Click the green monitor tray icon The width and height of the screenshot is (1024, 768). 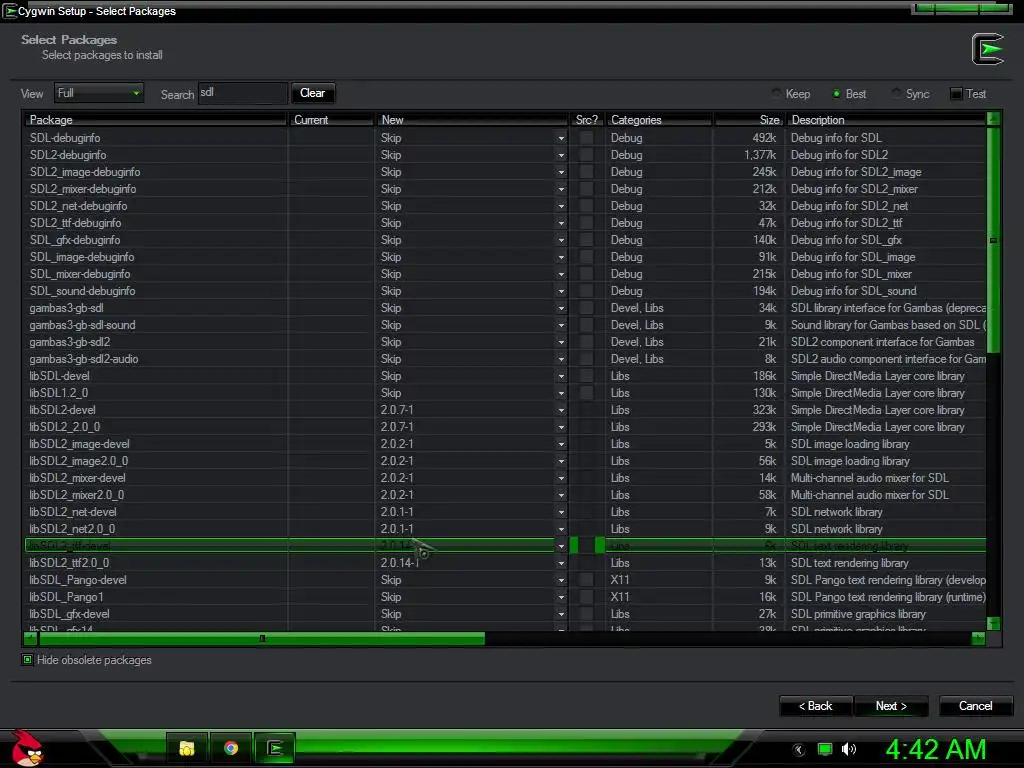coord(825,749)
